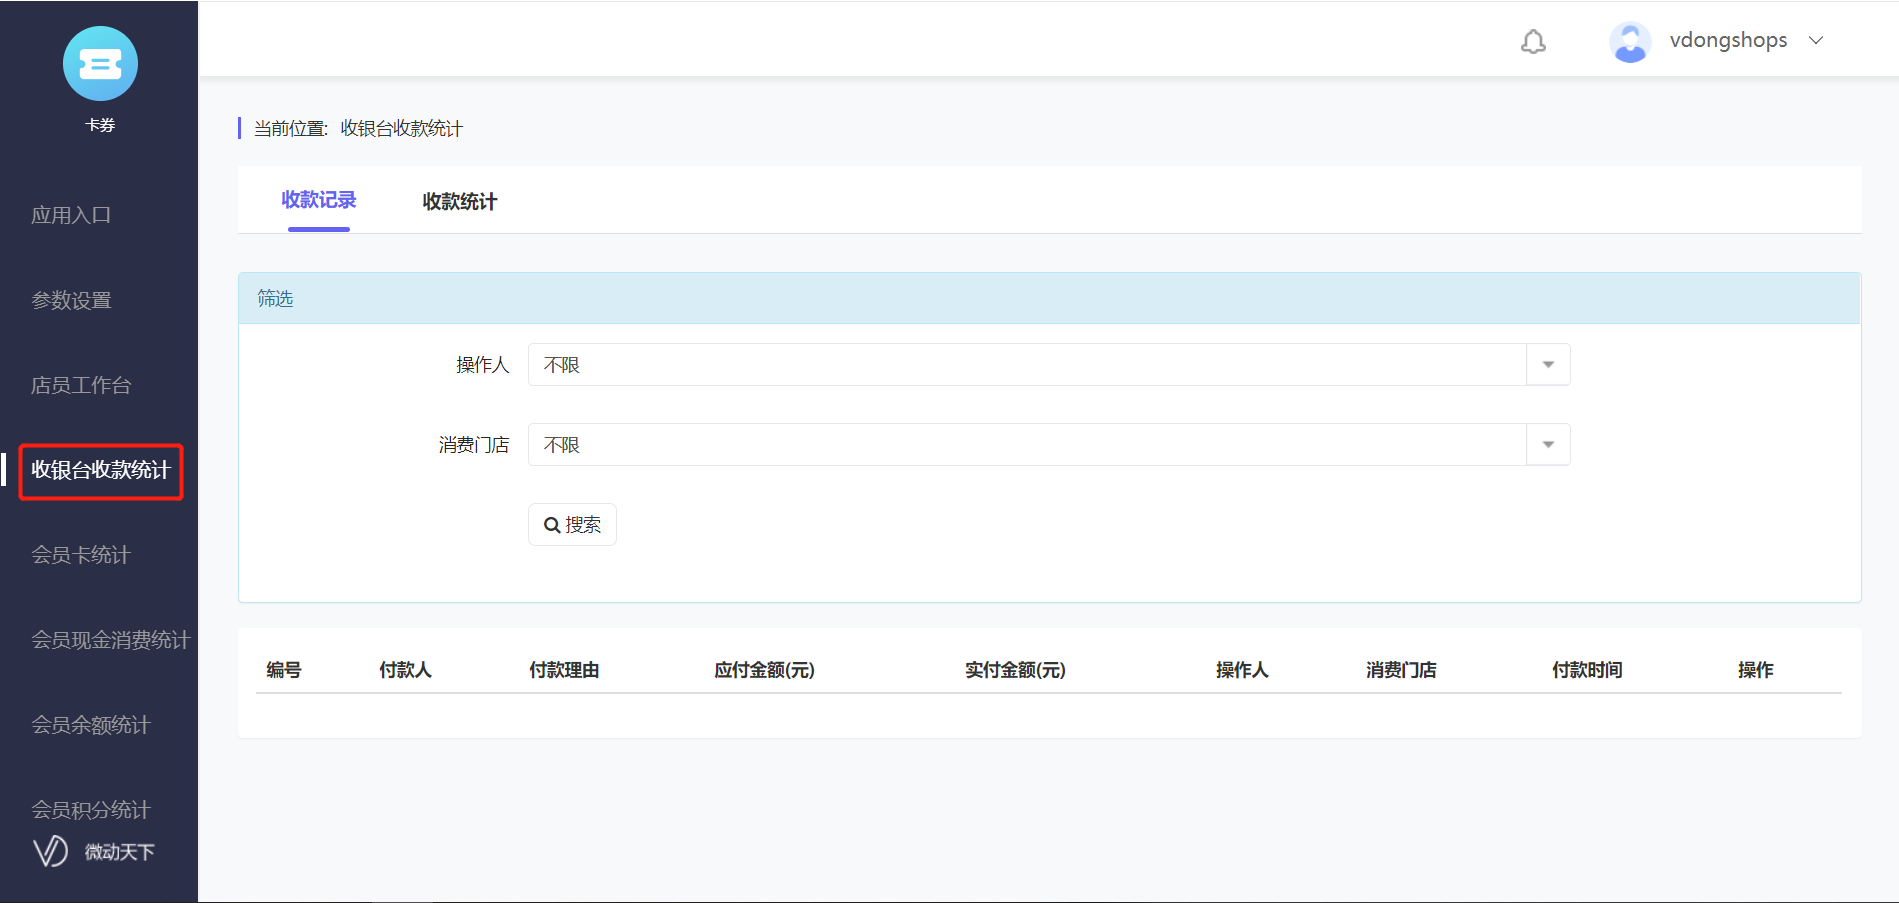This screenshot has width=1899, height=903.
Task: Expand the vdongshops account menu chevron
Action: (1816, 41)
